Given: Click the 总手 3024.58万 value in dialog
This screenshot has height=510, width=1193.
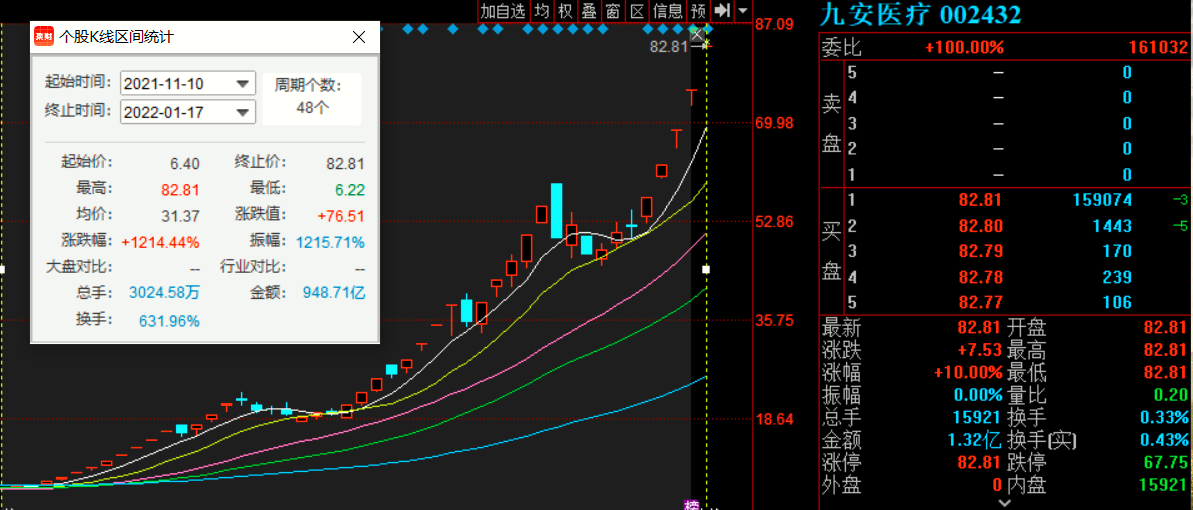Looking at the screenshot, I should click(165, 293).
